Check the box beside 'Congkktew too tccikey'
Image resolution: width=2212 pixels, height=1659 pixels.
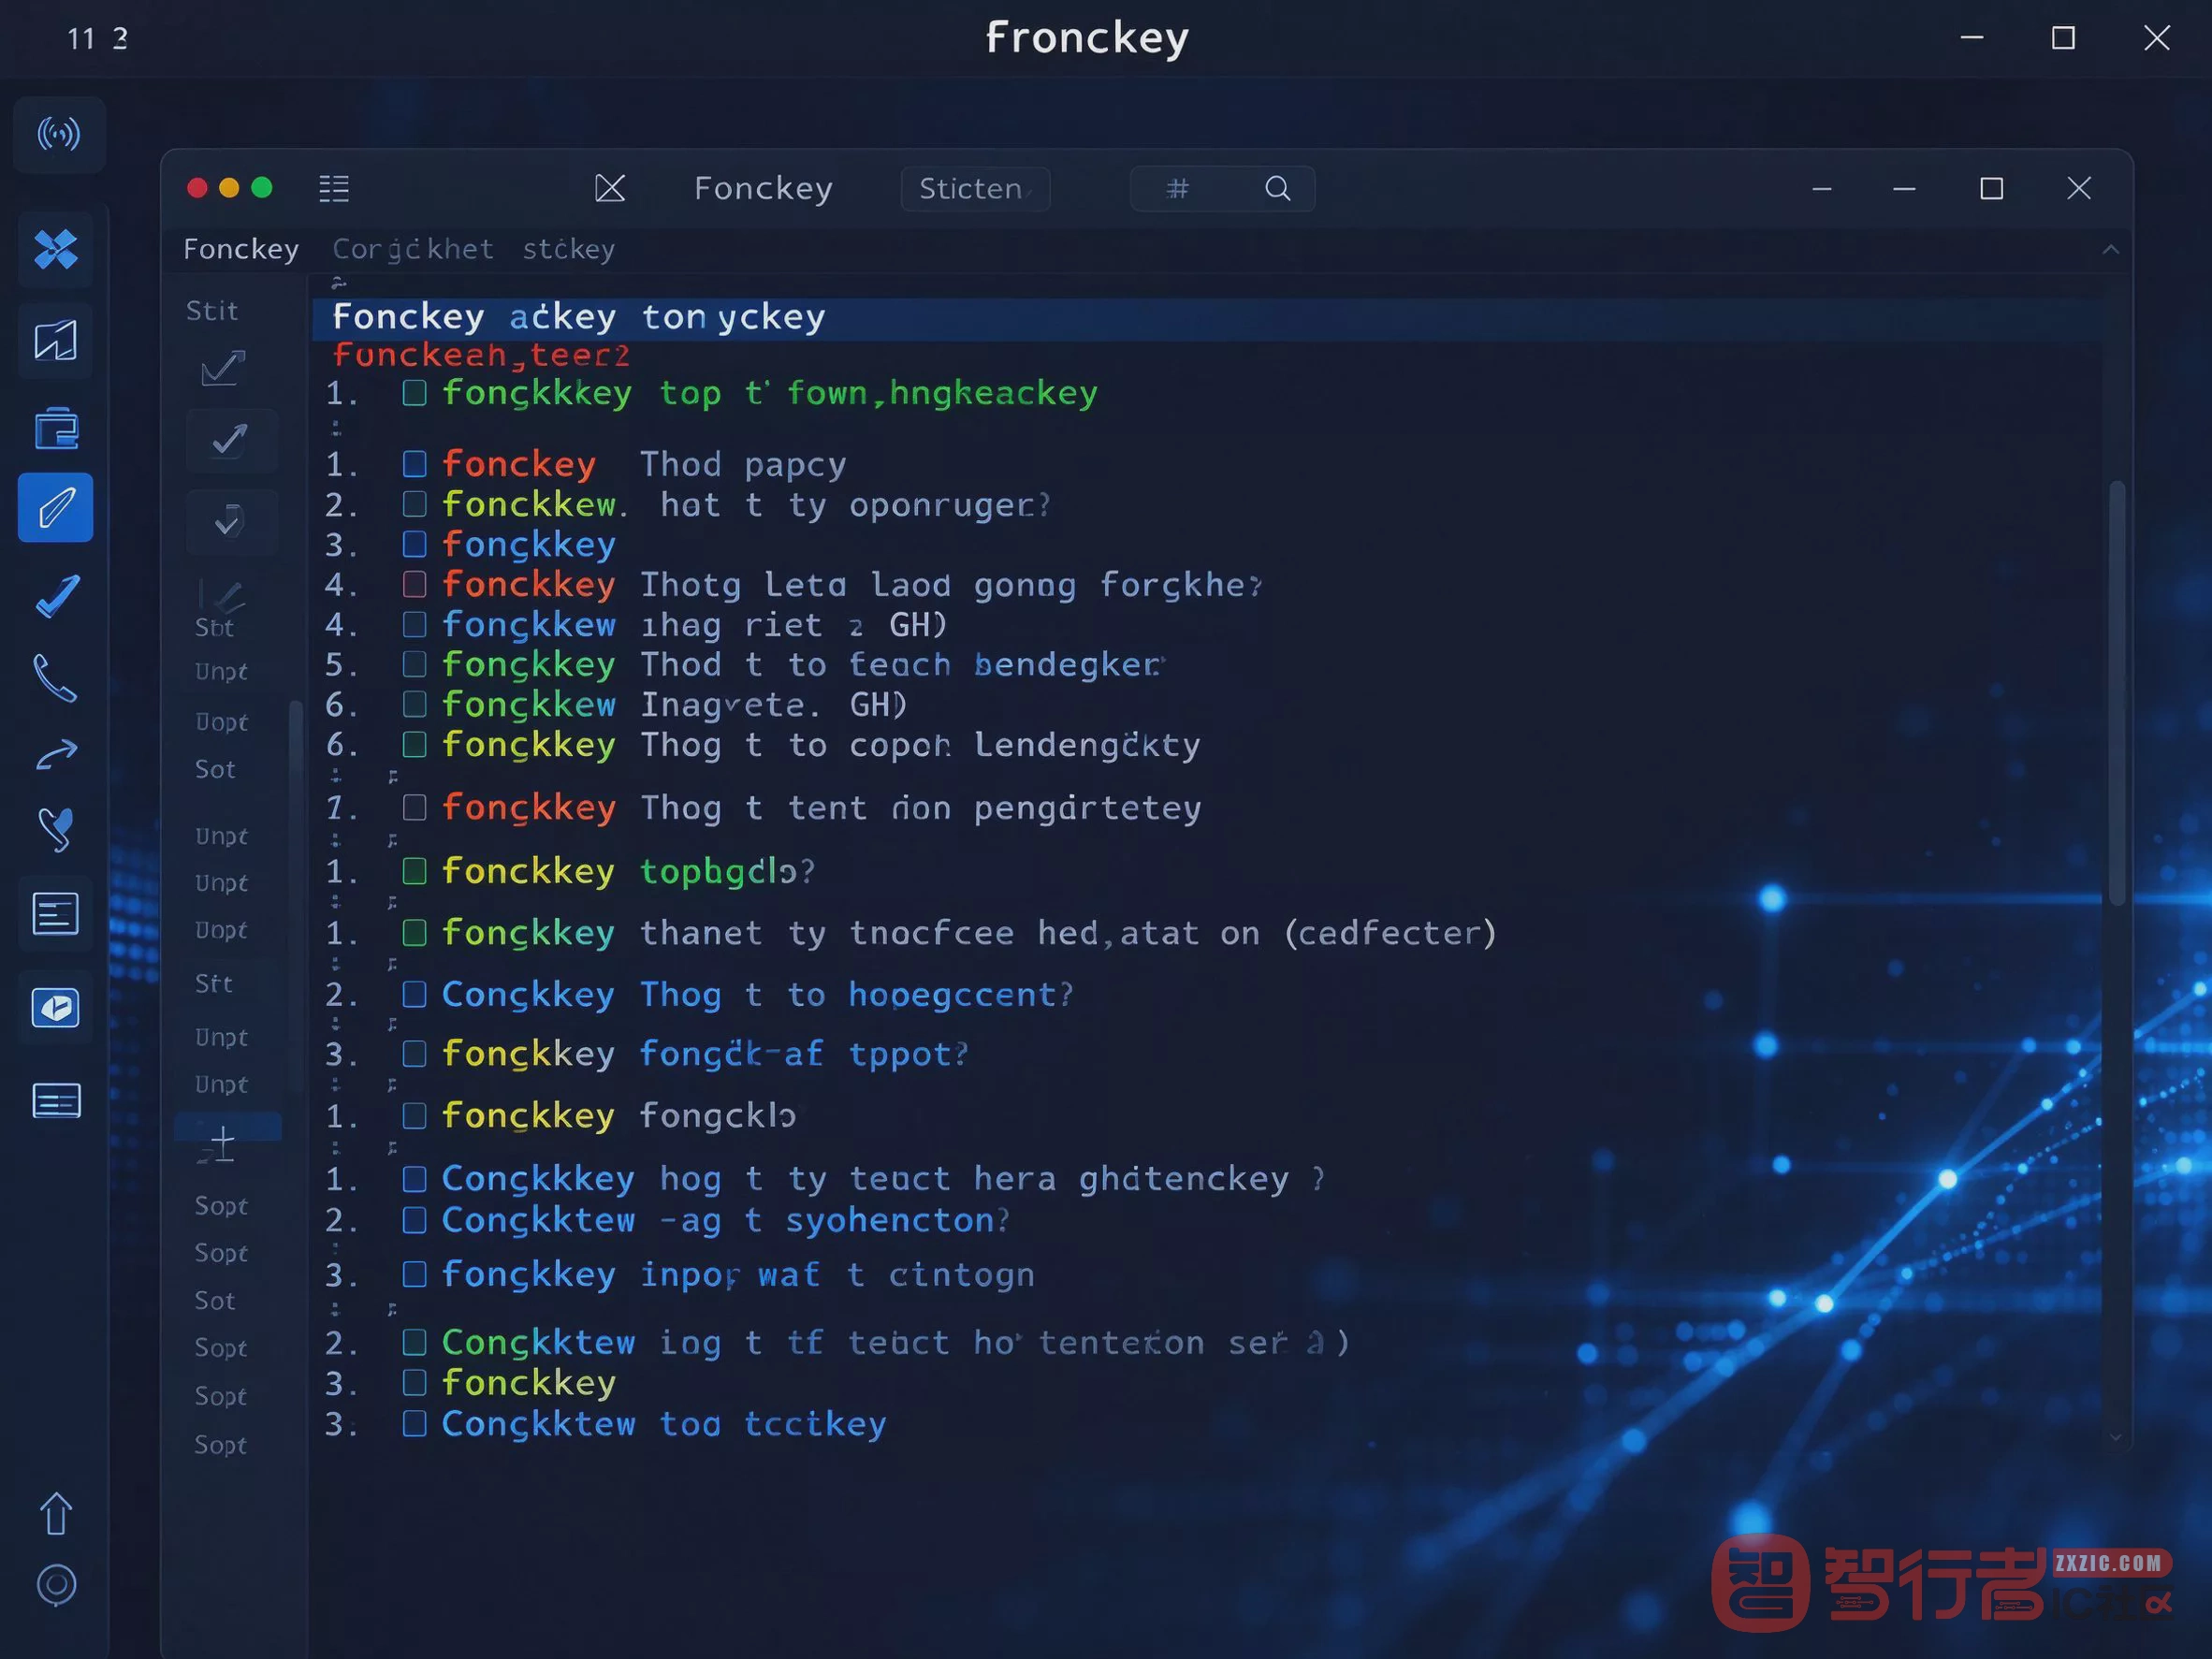tap(414, 1423)
